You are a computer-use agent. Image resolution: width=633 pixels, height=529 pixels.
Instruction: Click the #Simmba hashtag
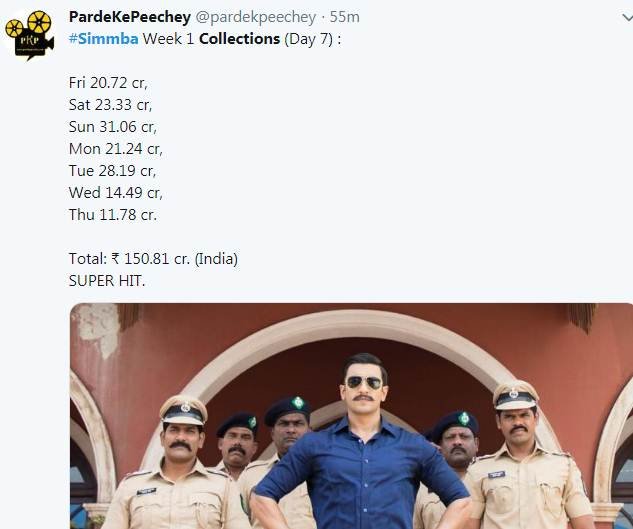(x=103, y=38)
